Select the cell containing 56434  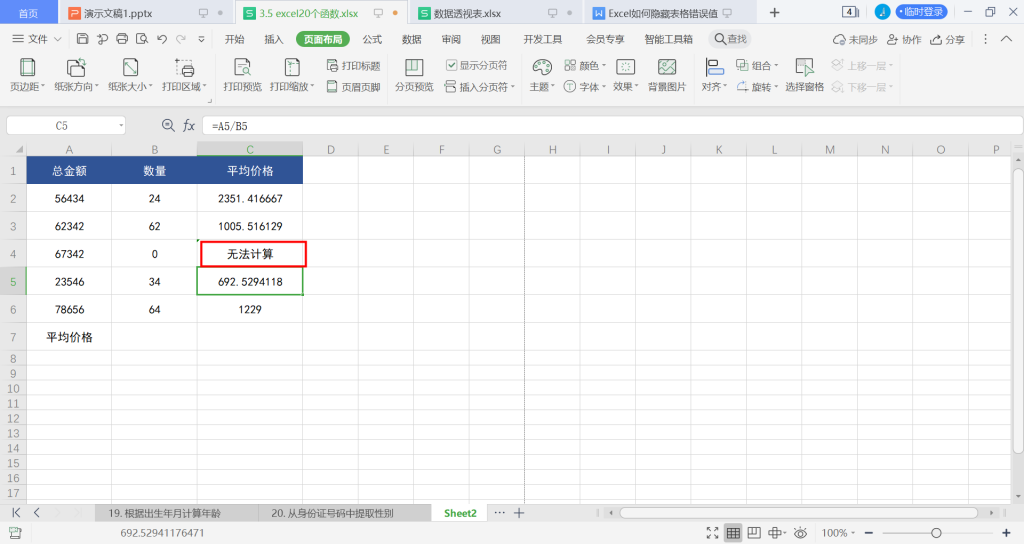point(69,199)
